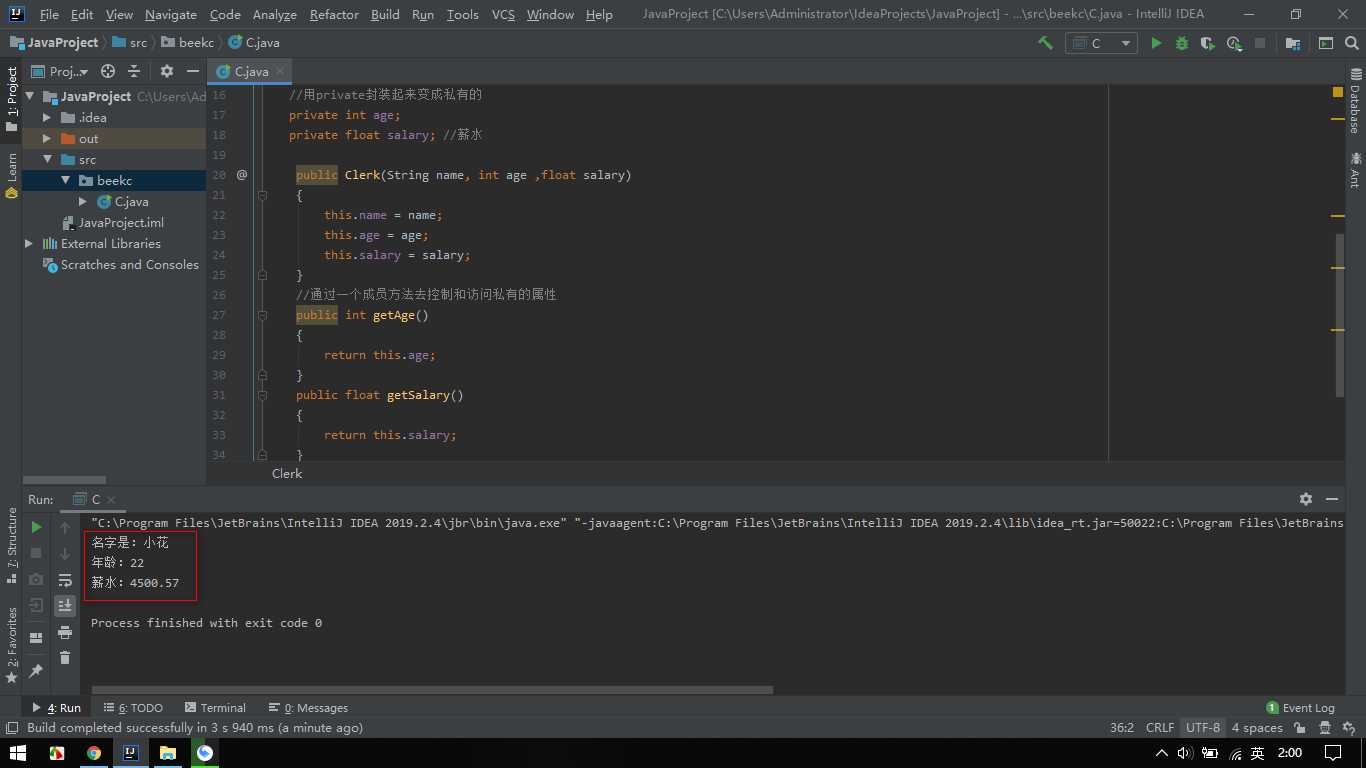Viewport: 1366px width, 768px height.
Task: Expand the out folder
Action: 47,139
